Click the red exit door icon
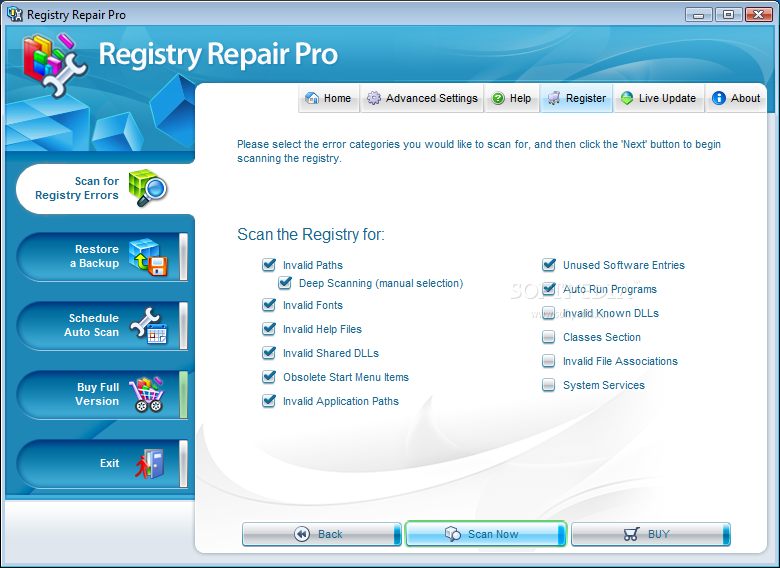This screenshot has height=568, width=780. click(150, 464)
